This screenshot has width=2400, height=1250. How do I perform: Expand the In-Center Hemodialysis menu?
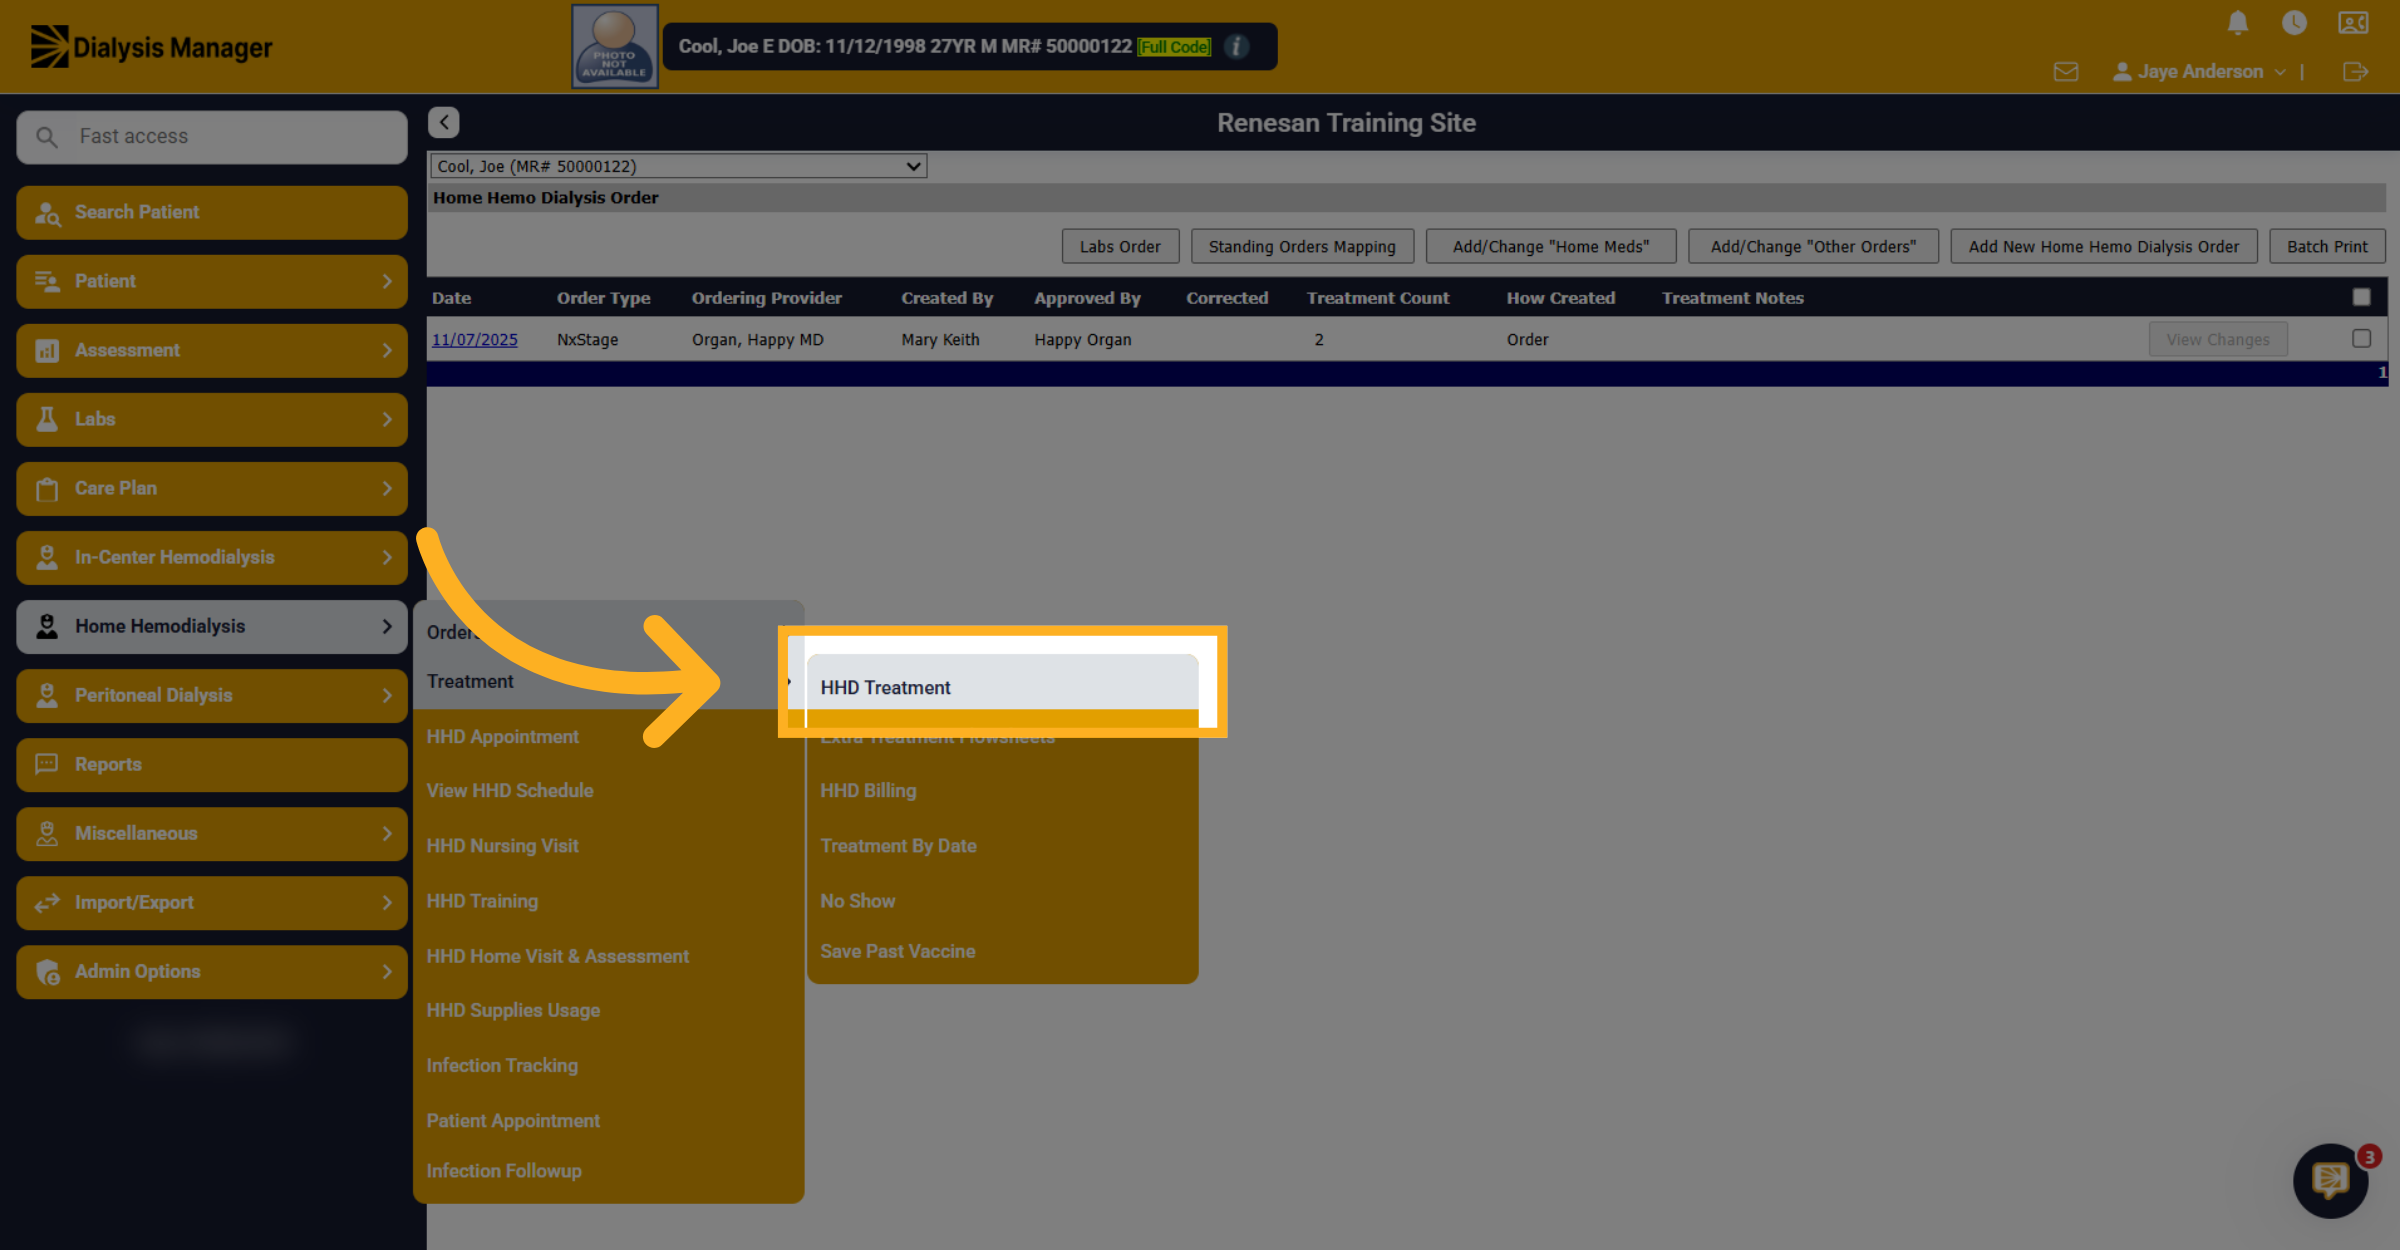[x=212, y=557]
